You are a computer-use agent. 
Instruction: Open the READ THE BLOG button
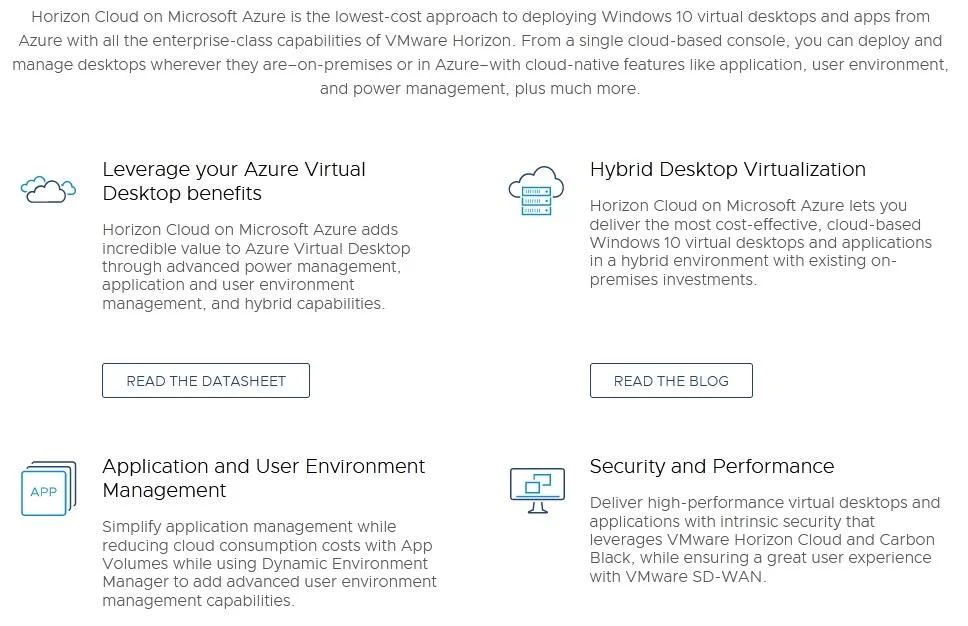671,380
